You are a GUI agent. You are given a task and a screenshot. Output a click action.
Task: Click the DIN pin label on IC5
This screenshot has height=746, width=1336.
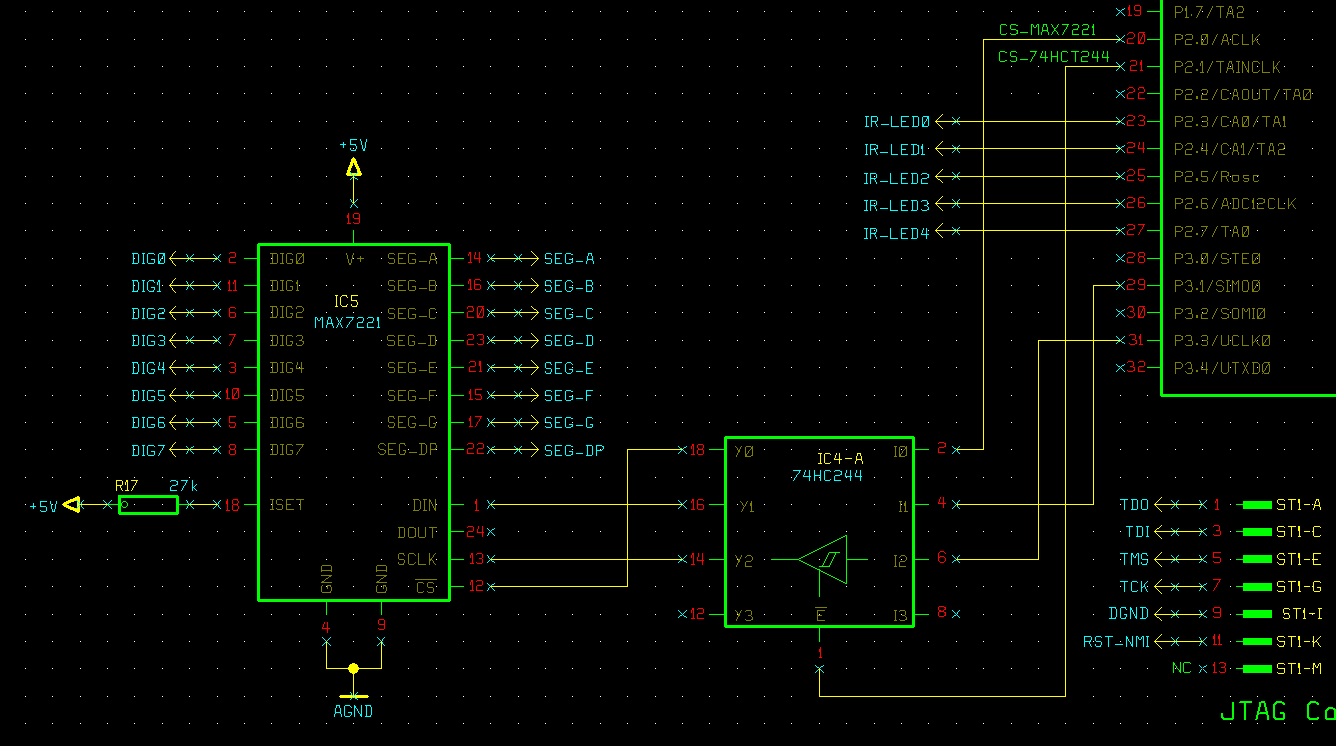point(425,505)
